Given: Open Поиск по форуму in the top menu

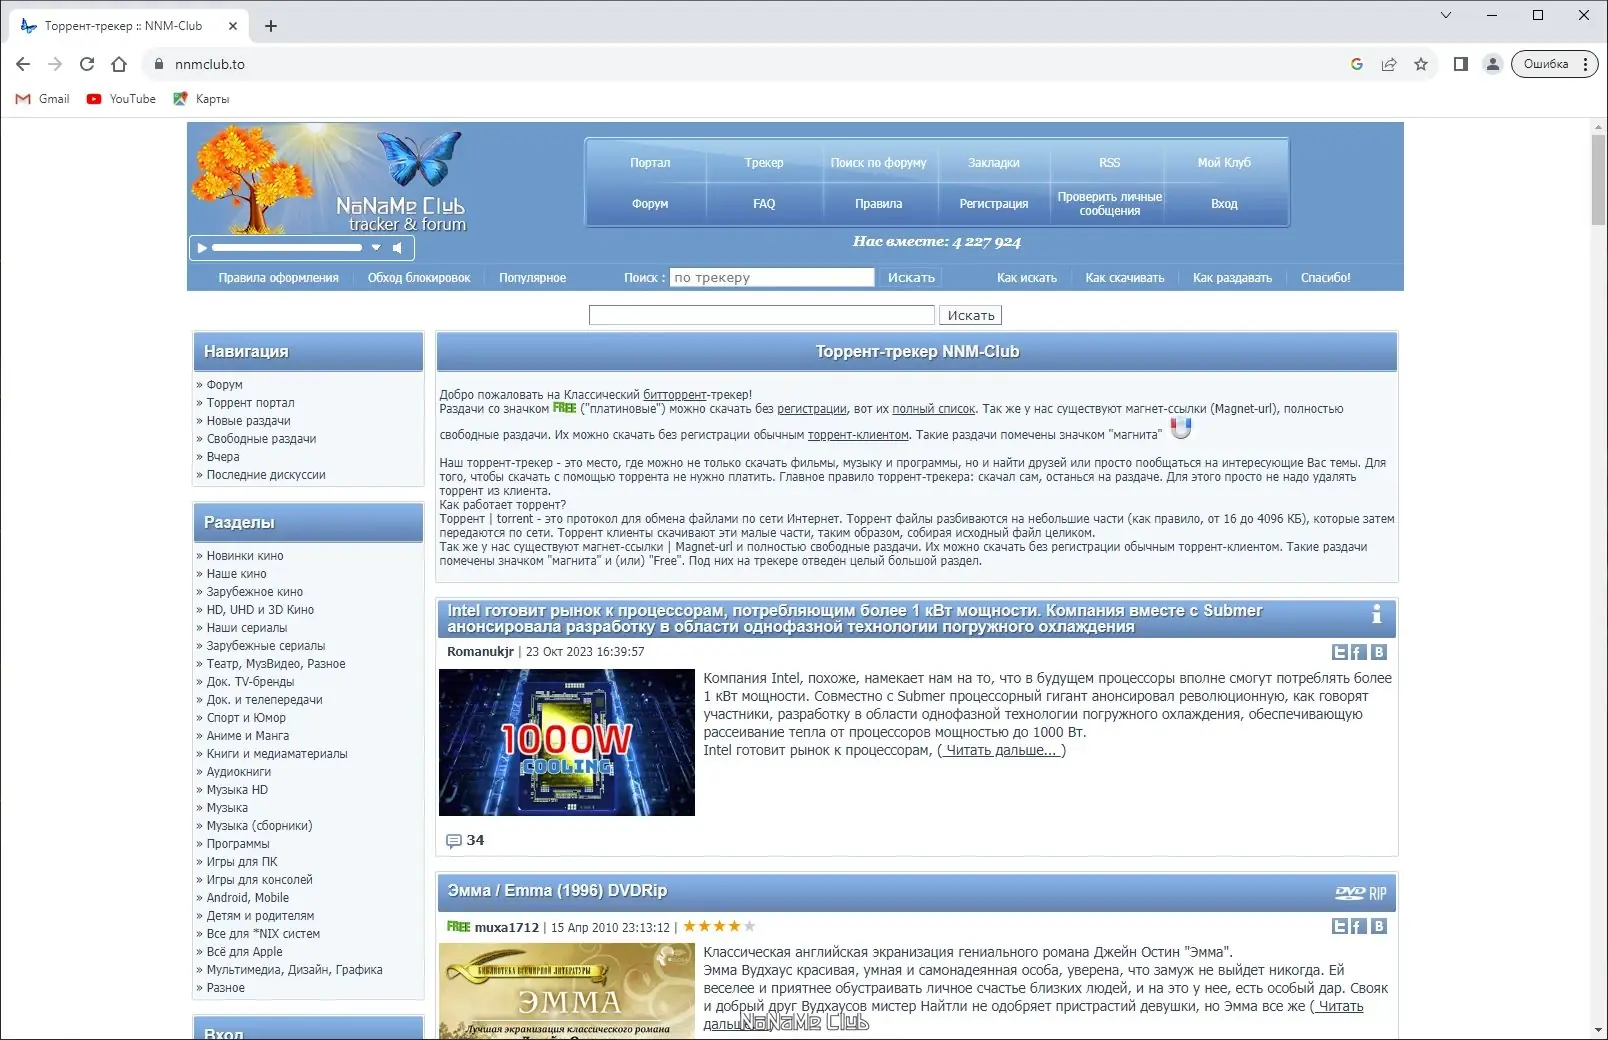Looking at the screenshot, I should pyautogui.click(x=878, y=163).
